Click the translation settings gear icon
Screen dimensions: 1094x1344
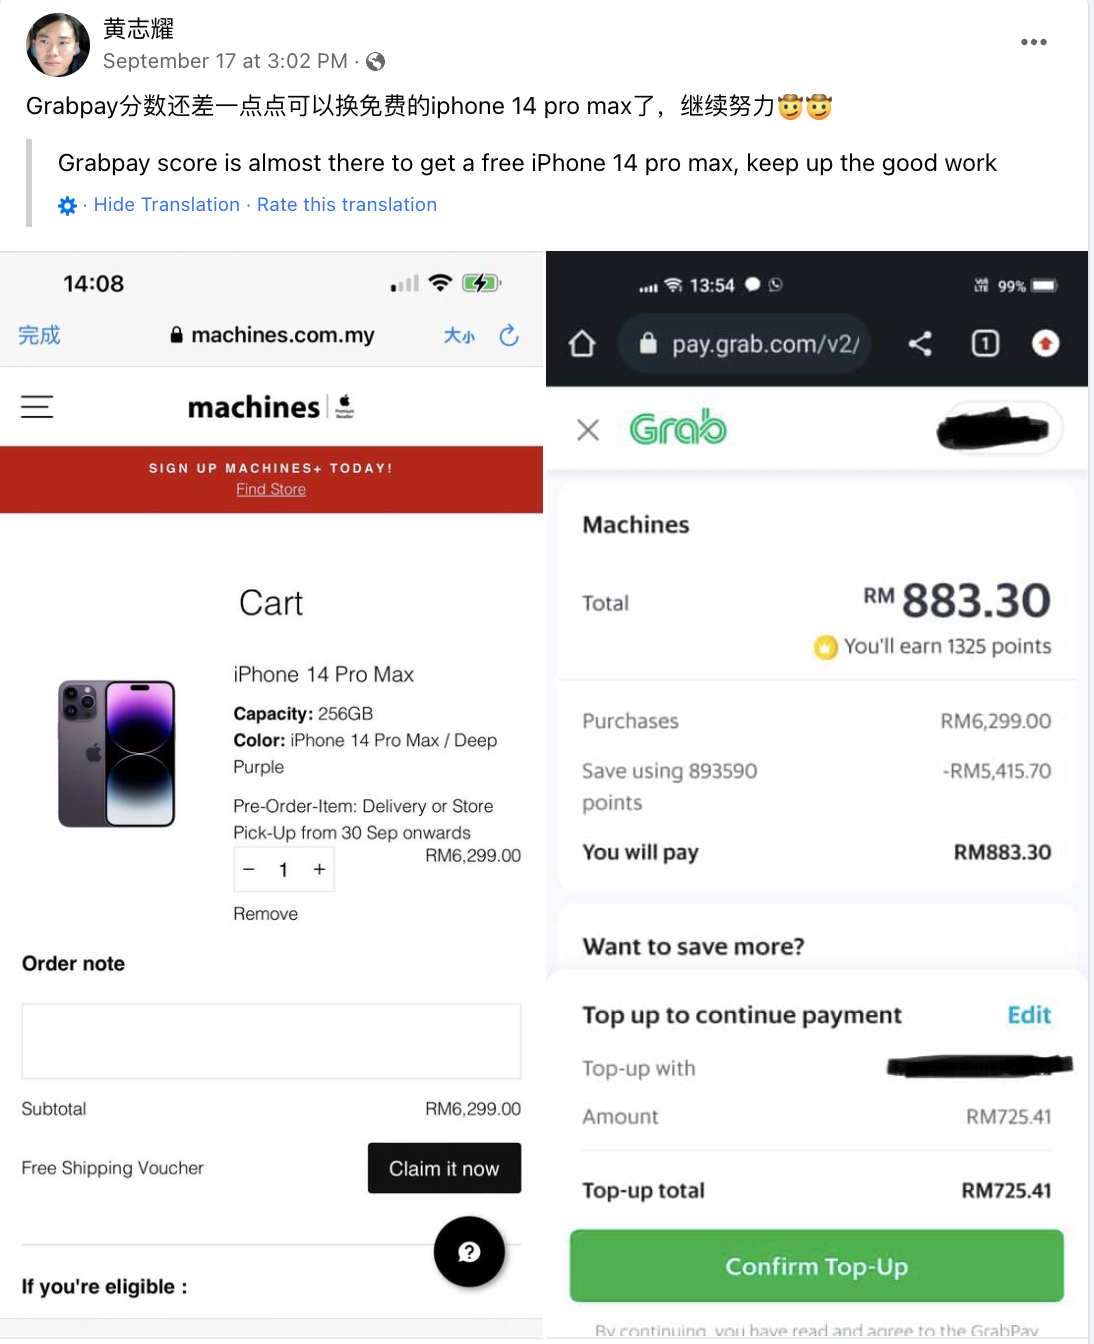[x=67, y=205]
